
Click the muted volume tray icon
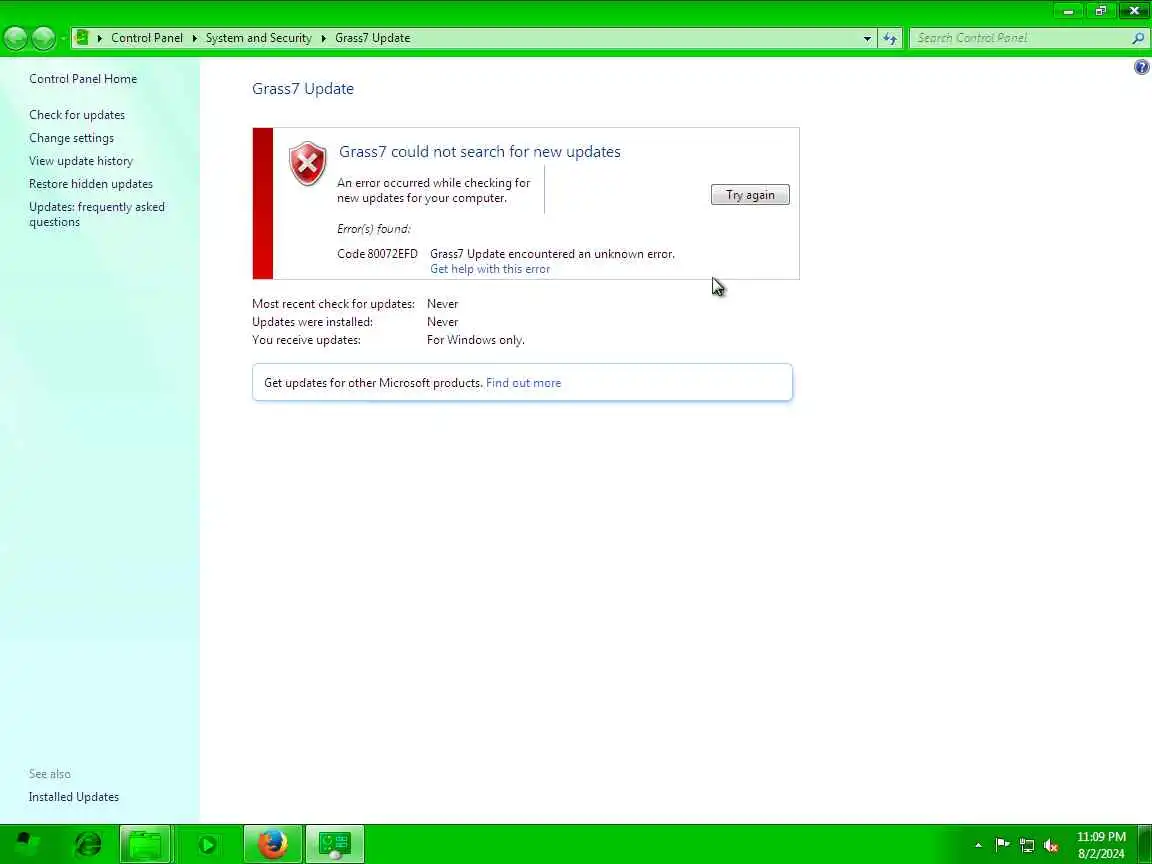tap(1051, 846)
